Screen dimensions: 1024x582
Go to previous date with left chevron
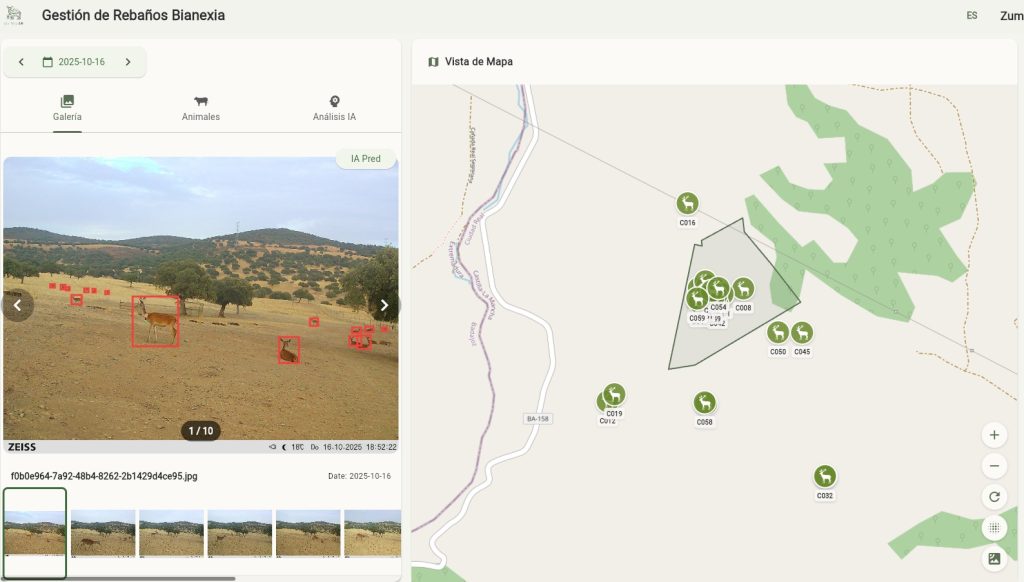tap(21, 62)
